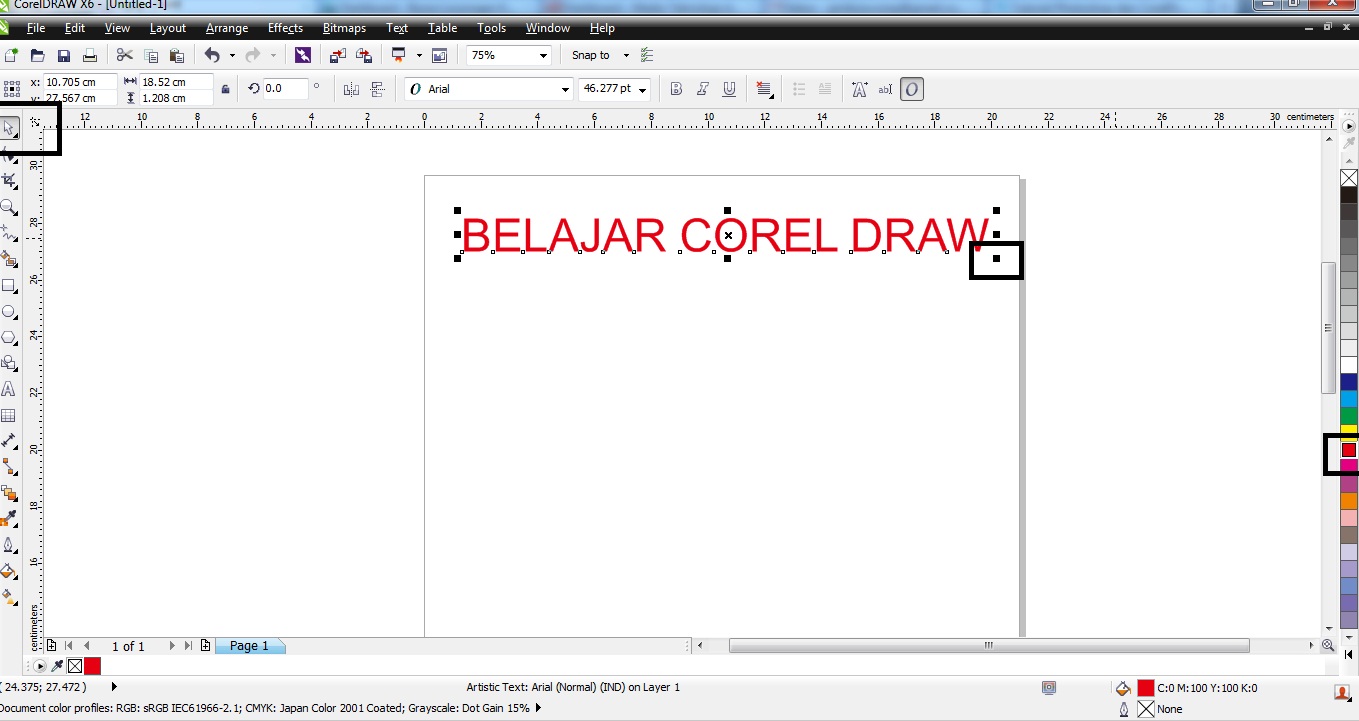Open the font size 46.277 pt dropdown
Viewport: 1359px width, 721px height.
[x=642, y=89]
